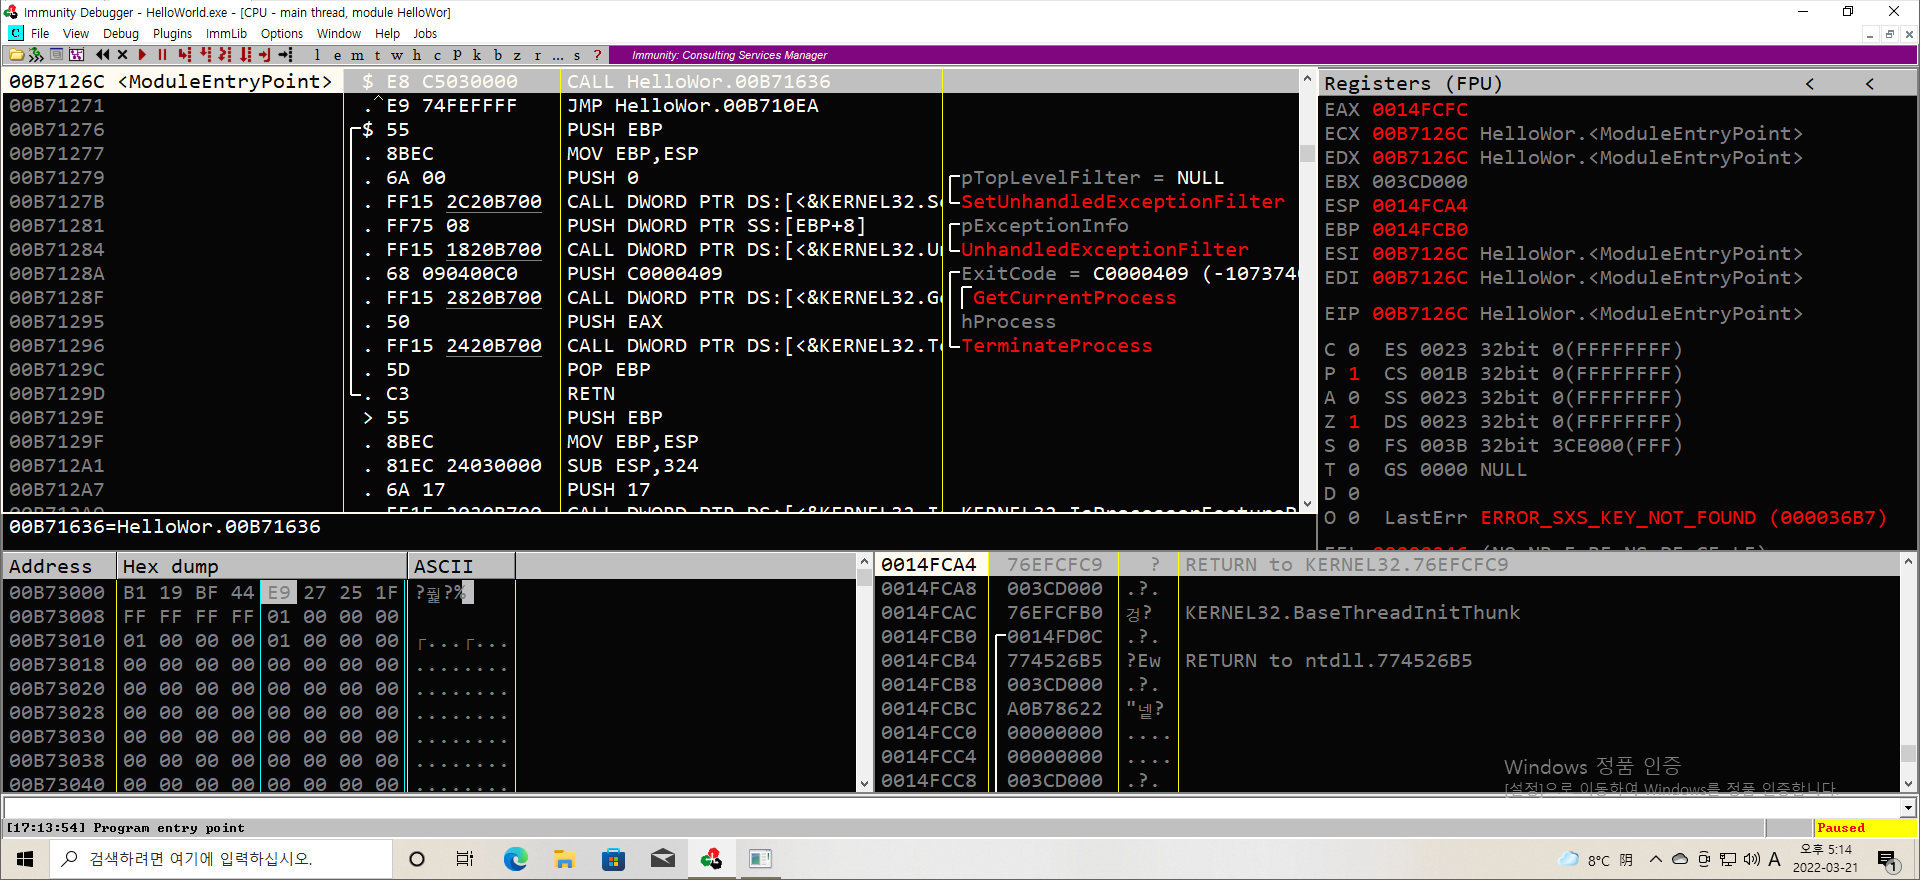The width and height of the screenshot is (1920, 880).
Task: Open File Explorer from the taskbar
Action: pos(564,859)
